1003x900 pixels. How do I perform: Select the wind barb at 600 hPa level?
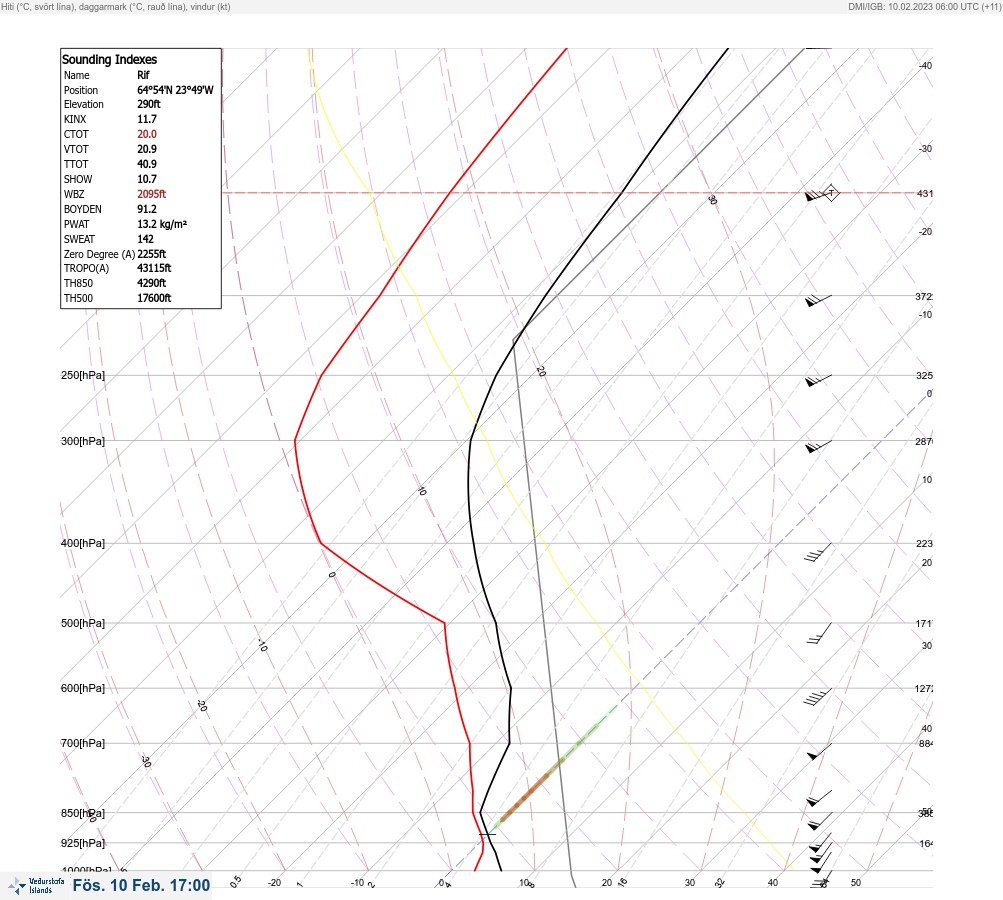coord(818,697)
